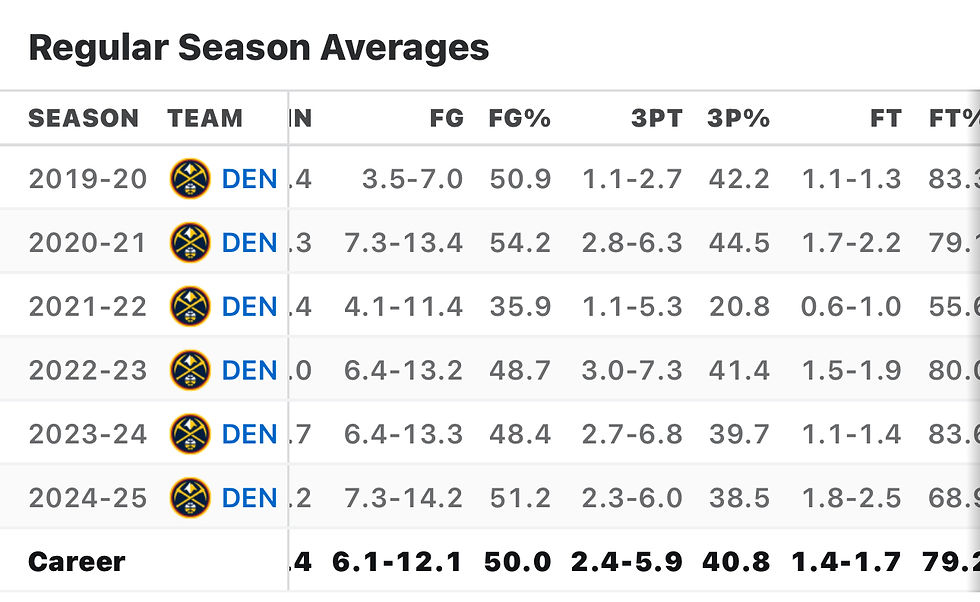Click the TEAM column header

tap(205, 118)
